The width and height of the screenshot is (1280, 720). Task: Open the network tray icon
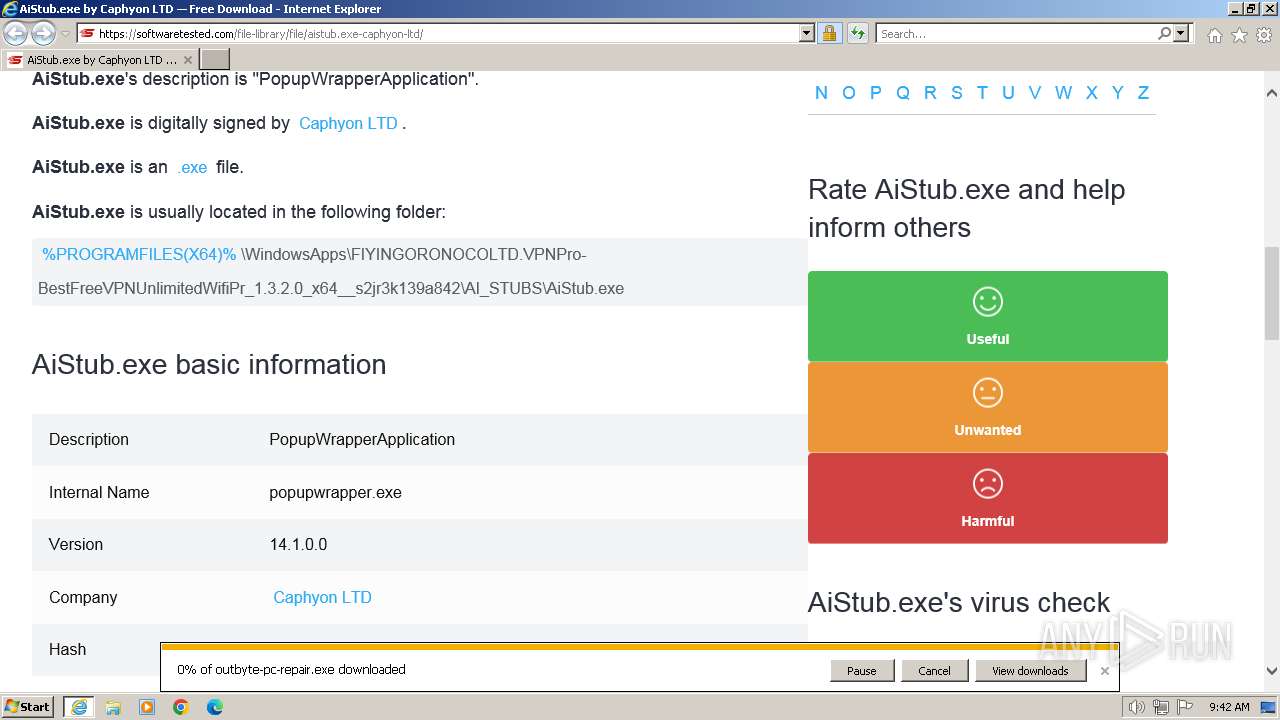pyautogui.click(x=1161, y=707)
